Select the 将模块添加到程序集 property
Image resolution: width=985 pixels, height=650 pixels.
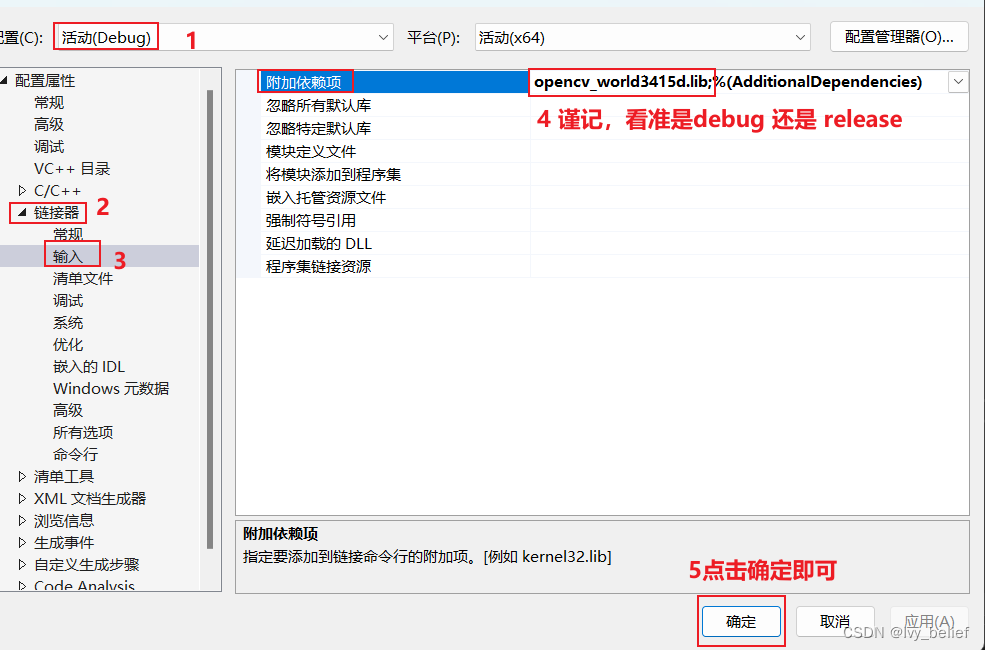[x=334, y=174]
